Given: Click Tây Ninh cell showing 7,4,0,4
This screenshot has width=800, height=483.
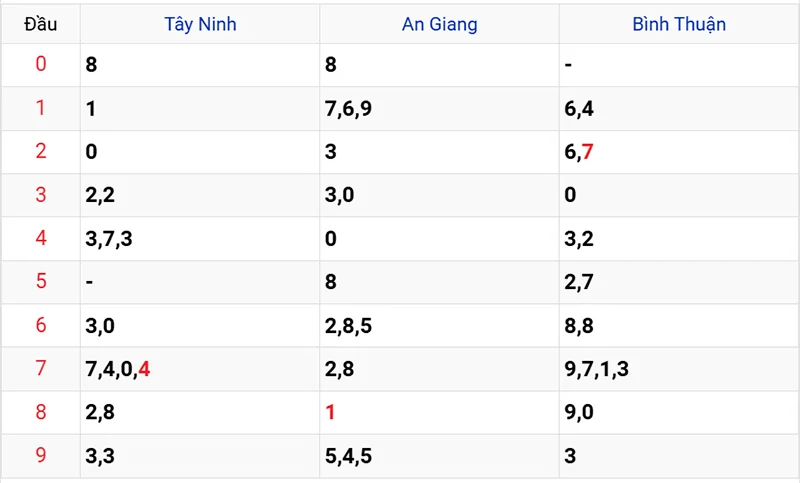Looking at the screenshot, I should [x=118, y=369].
